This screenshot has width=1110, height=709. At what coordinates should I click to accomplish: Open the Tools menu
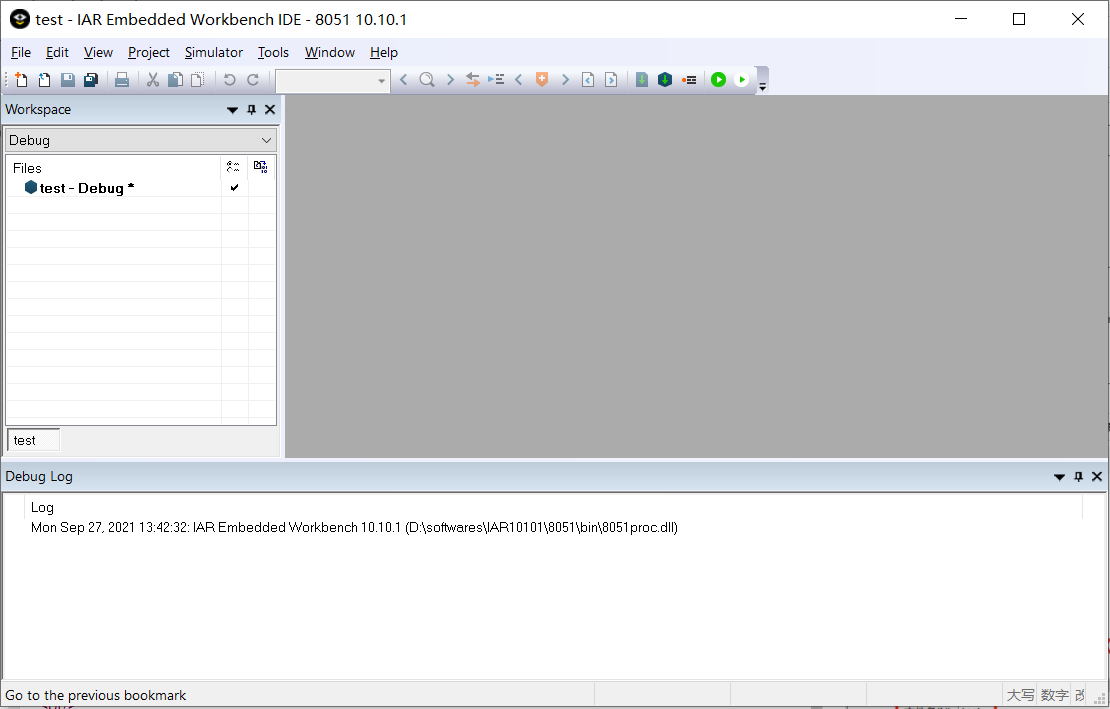(x=273, y=52)
